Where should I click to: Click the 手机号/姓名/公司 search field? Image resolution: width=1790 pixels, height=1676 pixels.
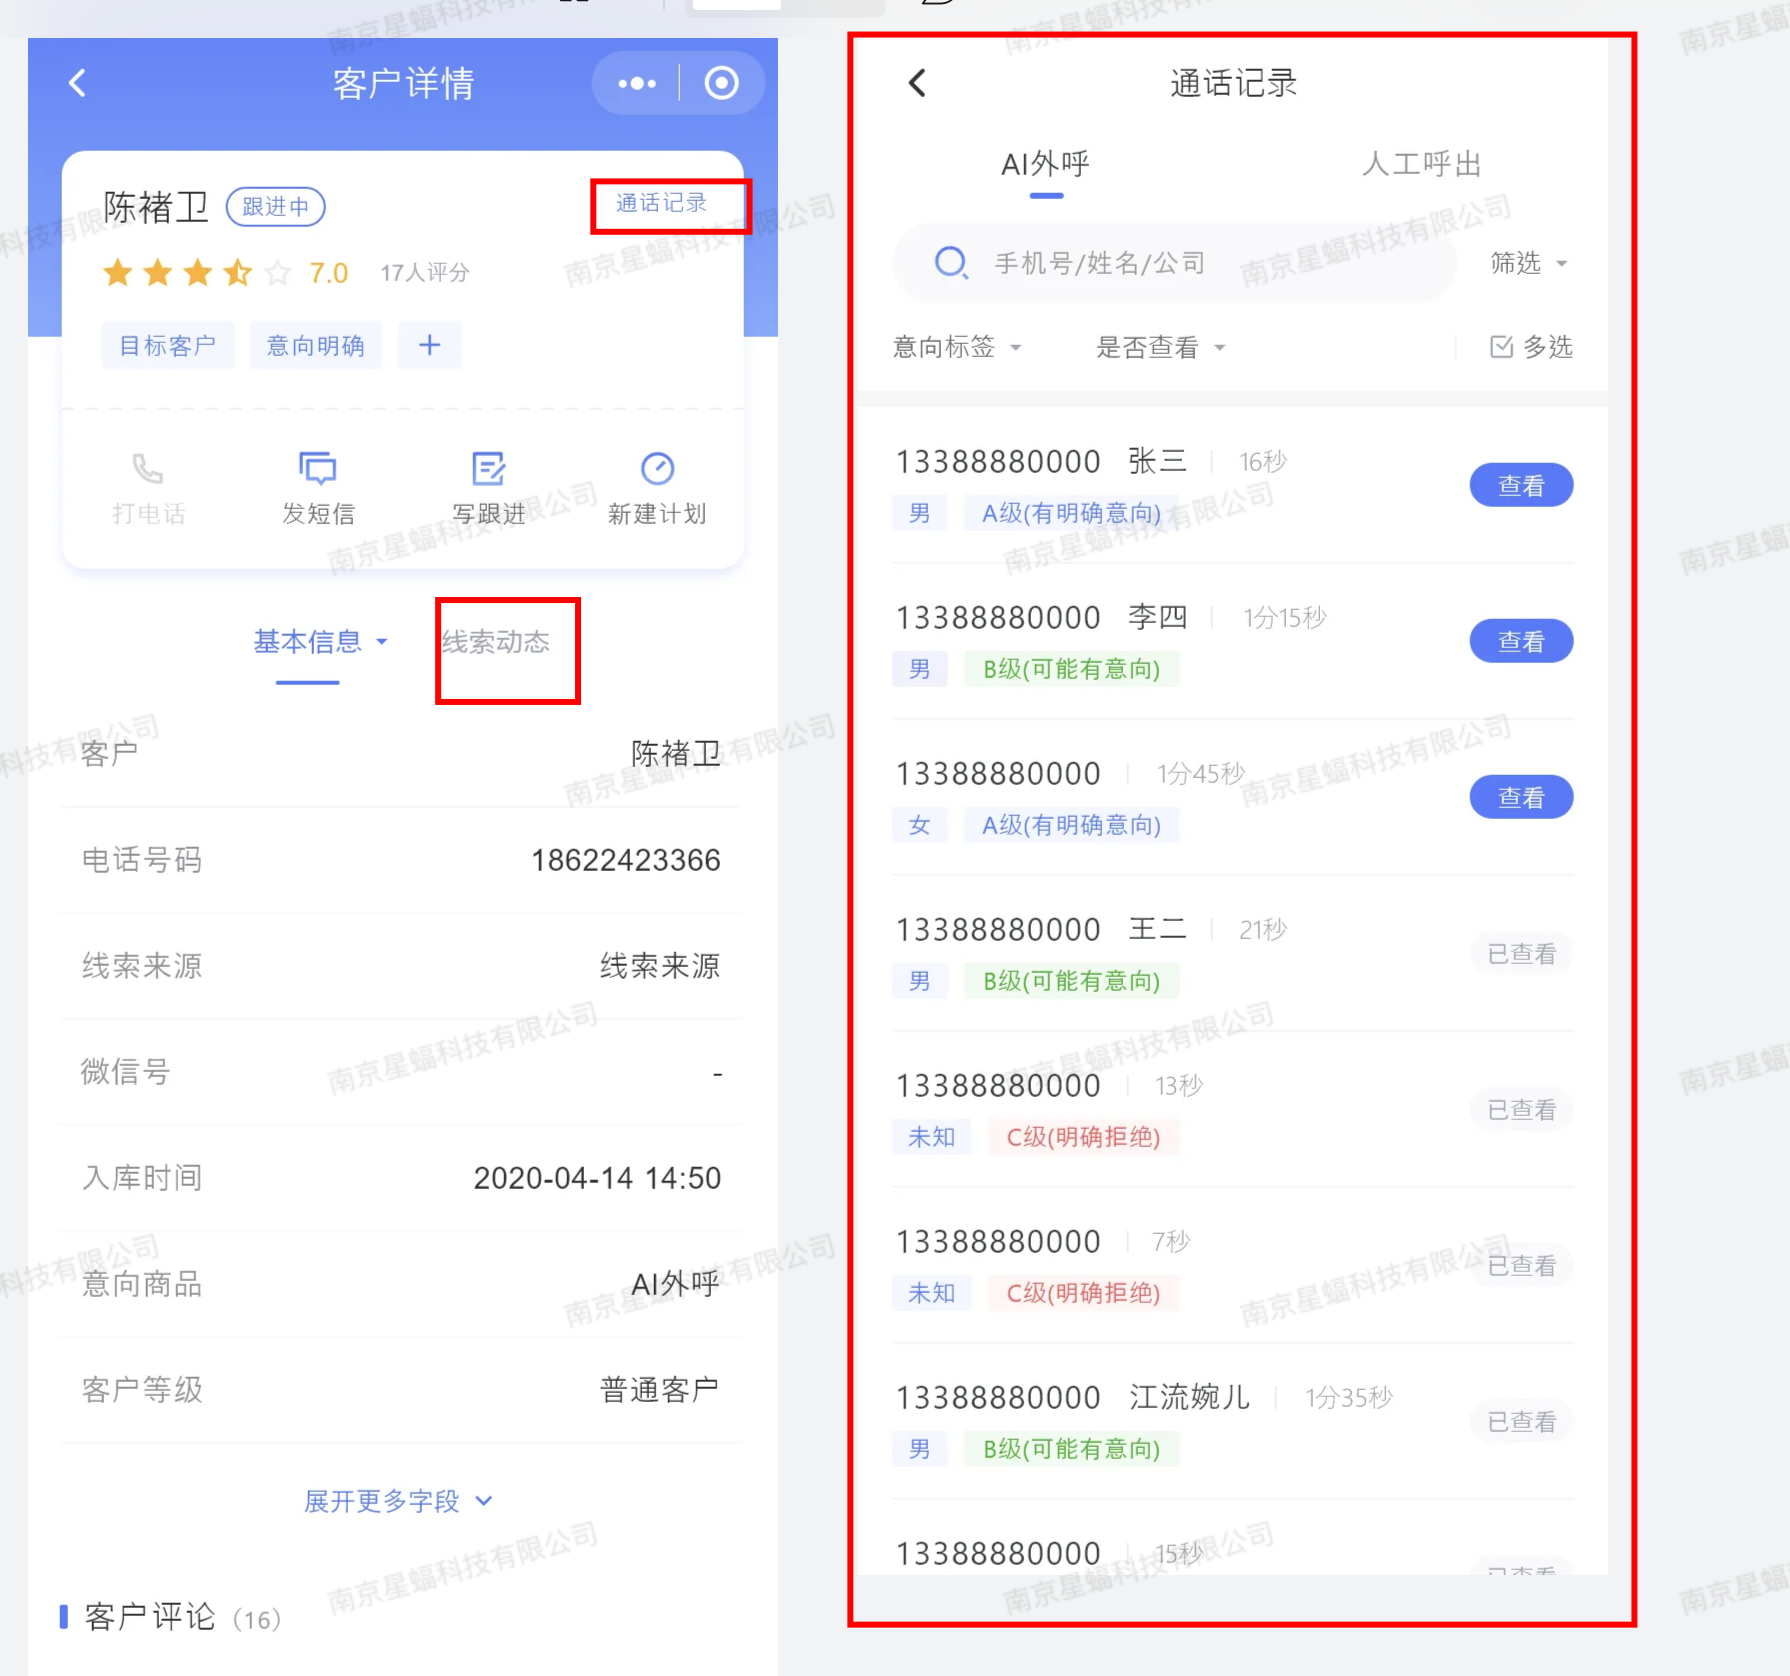pyautogui.click(x=1175, y=263)
